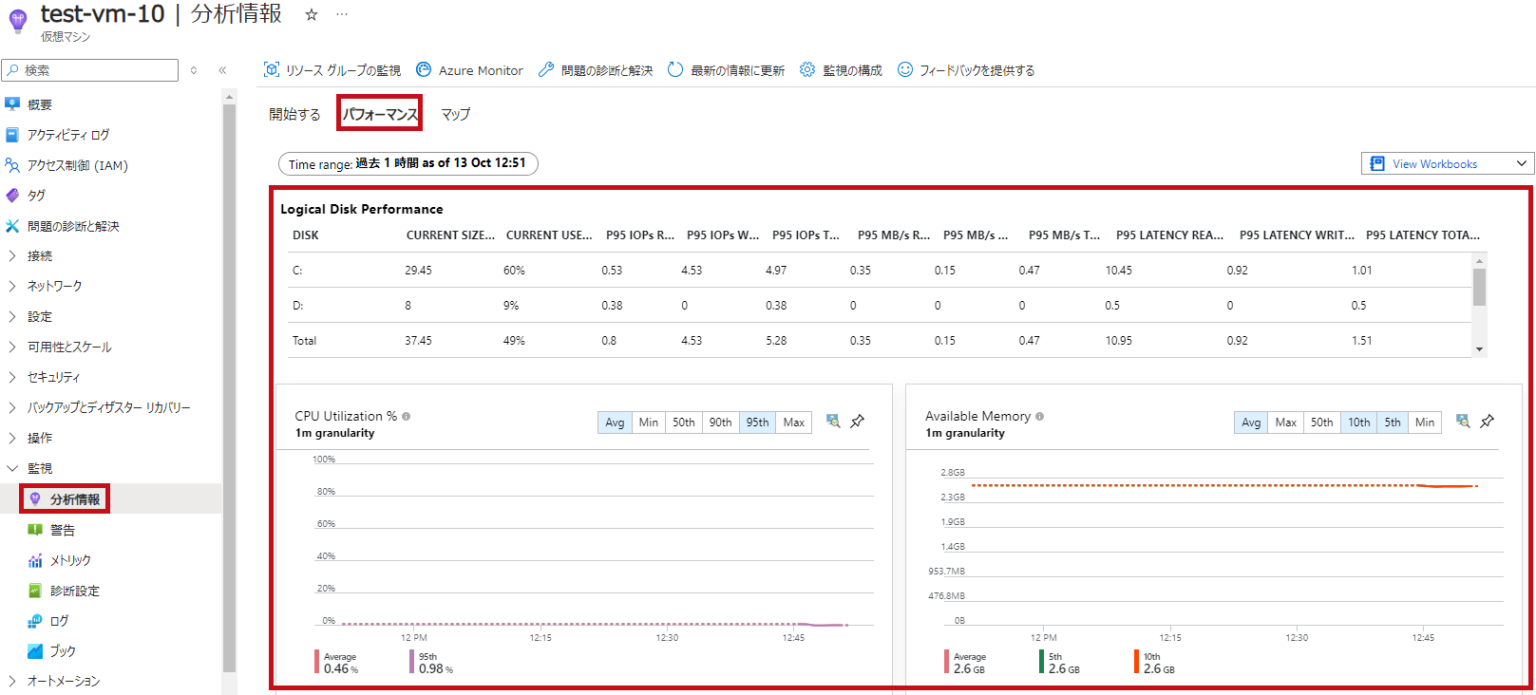Click the machine health magnifier icon on CPU chart

pyautogui.click(x=833, y=421)
